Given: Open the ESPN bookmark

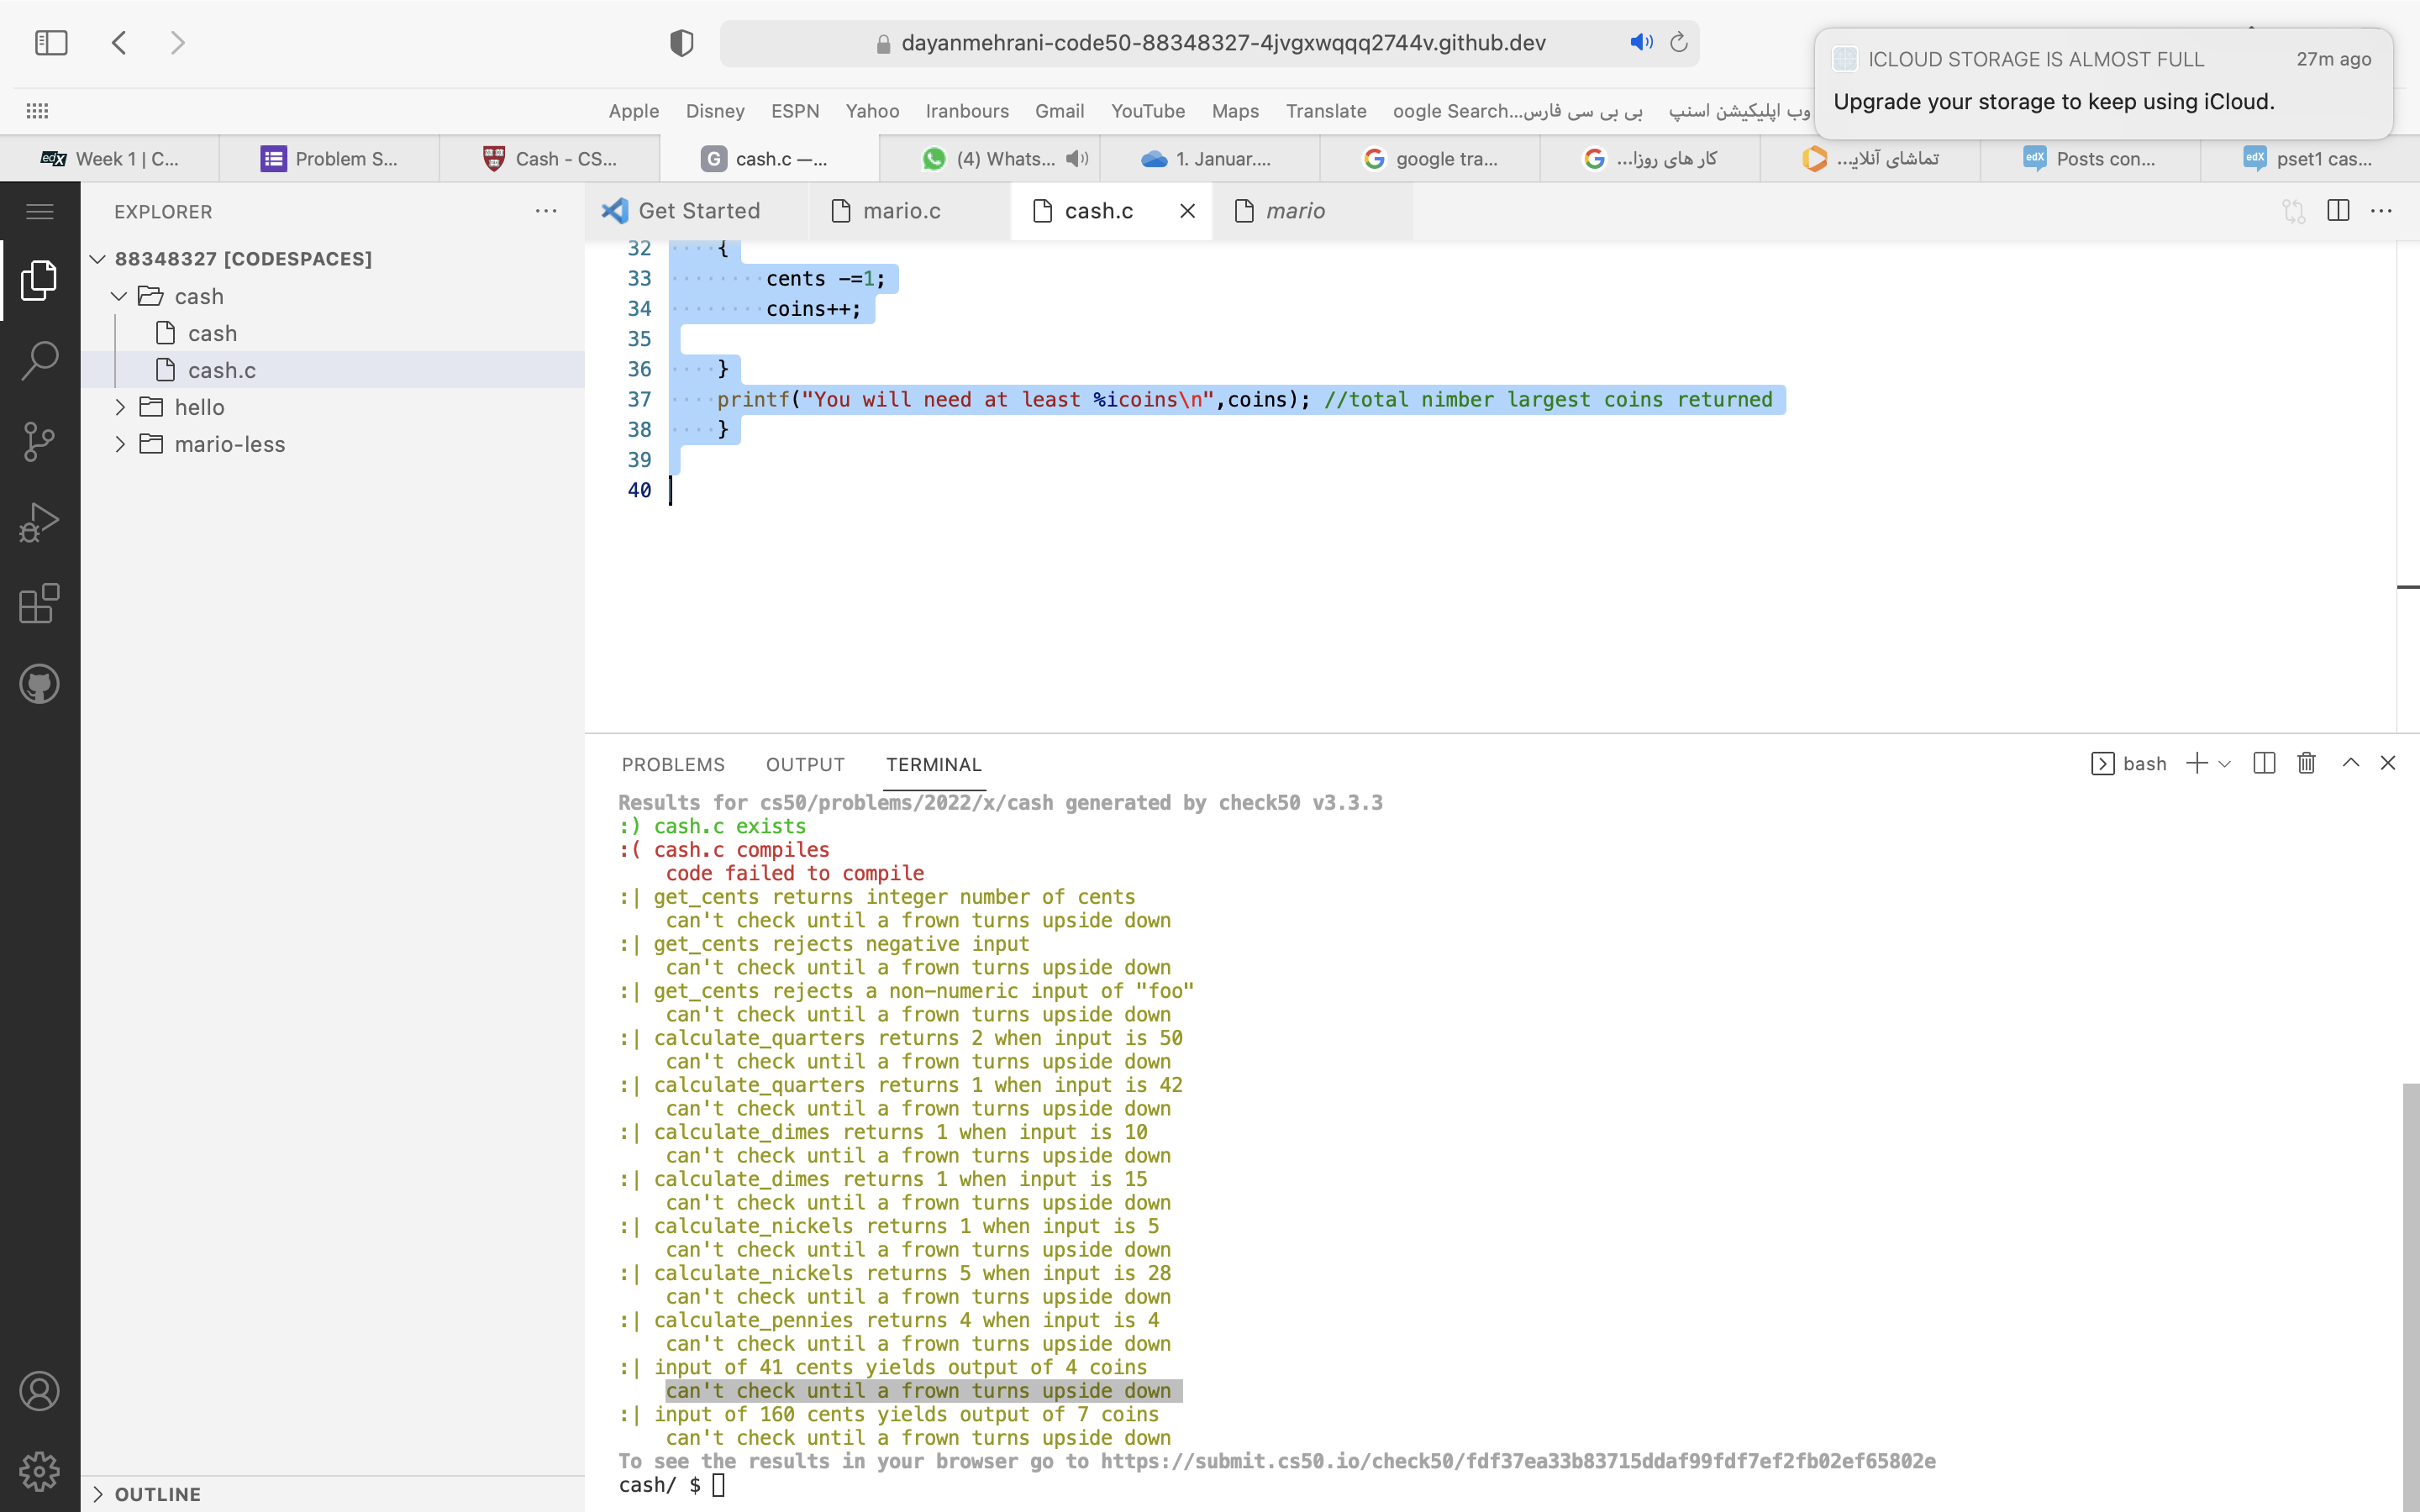Looking at the screenshot, I should click(795, 111).
